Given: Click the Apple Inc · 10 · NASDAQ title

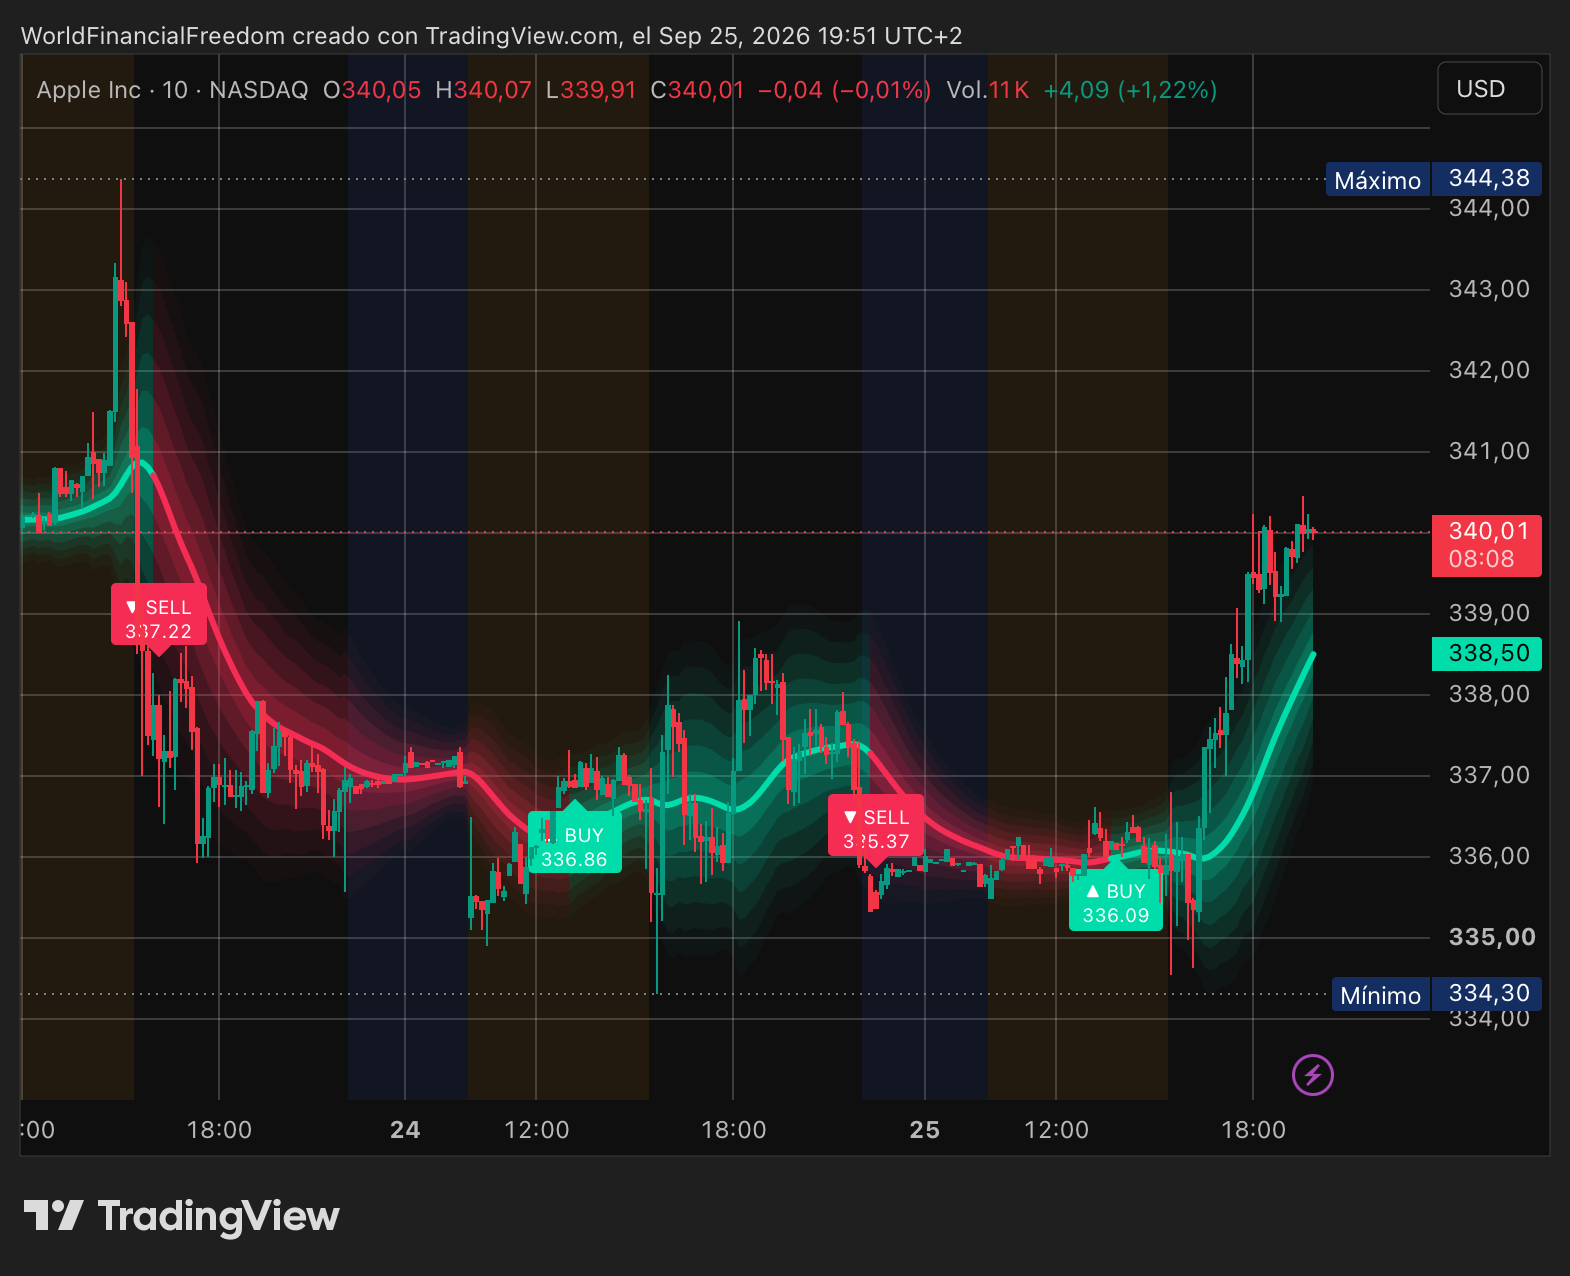Looking at the screenshot, I should [x=173, y=90].
